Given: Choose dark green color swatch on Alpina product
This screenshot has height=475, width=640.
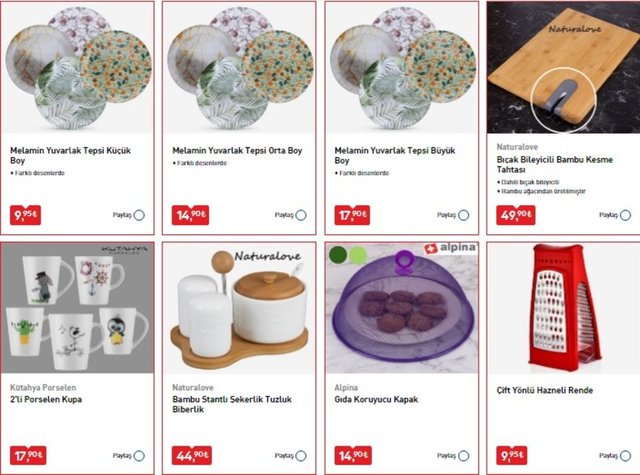Looking at the screenshot, I should [338, 254].
